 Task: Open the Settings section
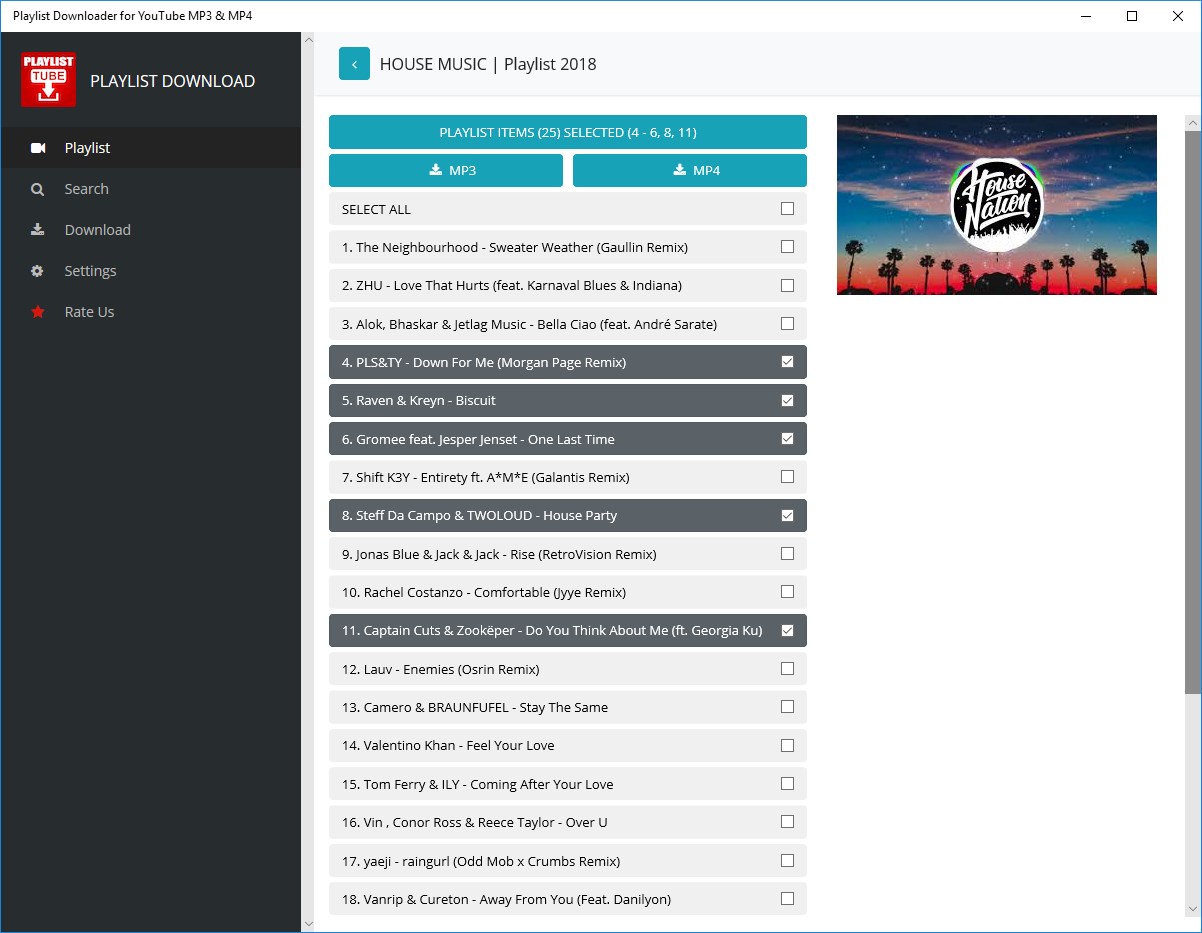tap(150, 271)
